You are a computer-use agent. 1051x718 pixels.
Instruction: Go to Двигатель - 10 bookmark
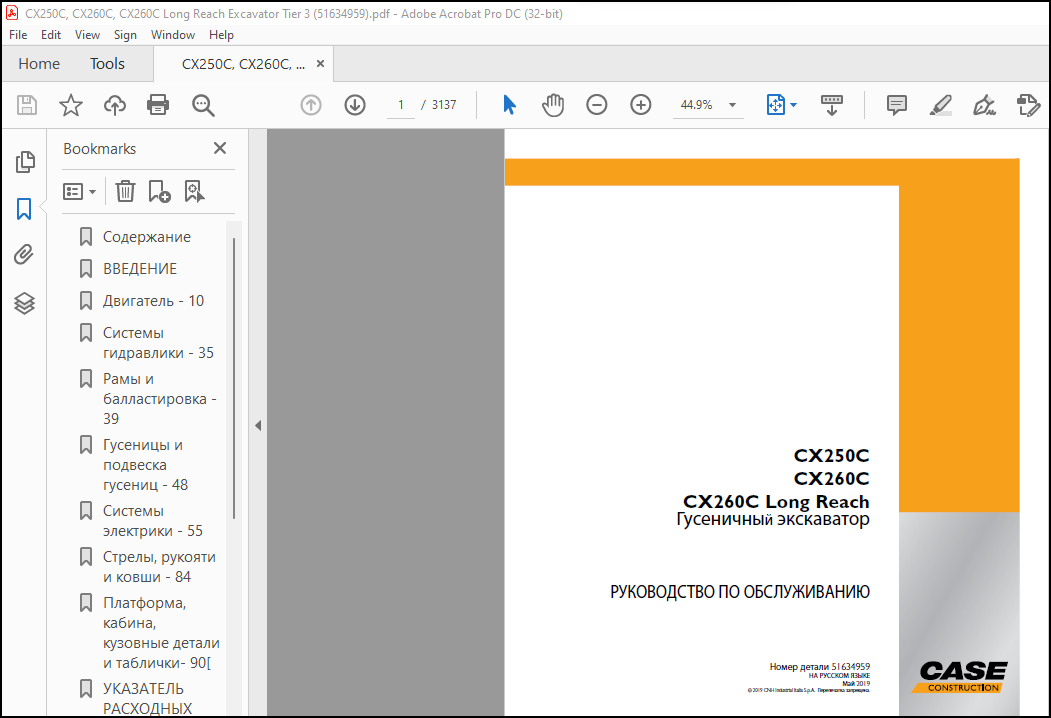point(153,301)
